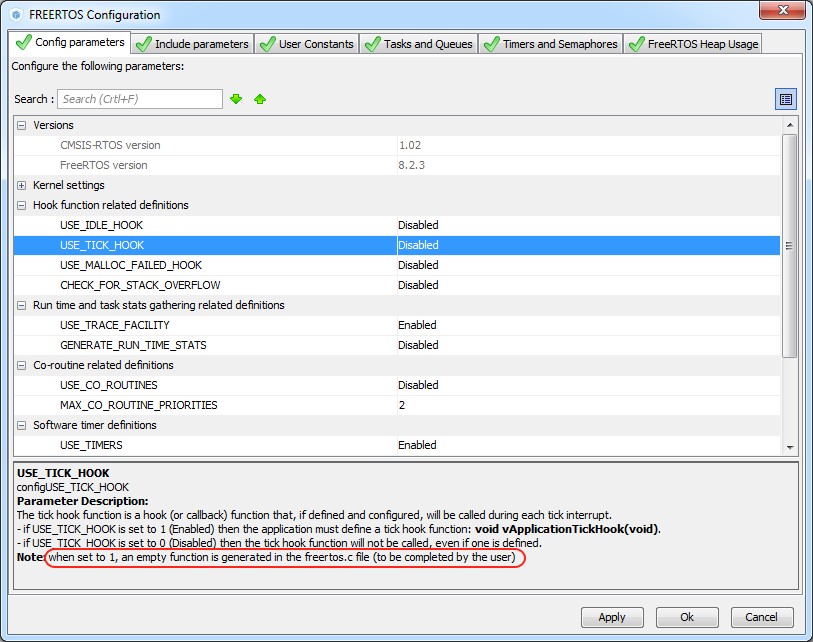Open the Timers and Semaphores tab
The width and height of the screenshot is (813, 642).
click(x=551, y=44)
